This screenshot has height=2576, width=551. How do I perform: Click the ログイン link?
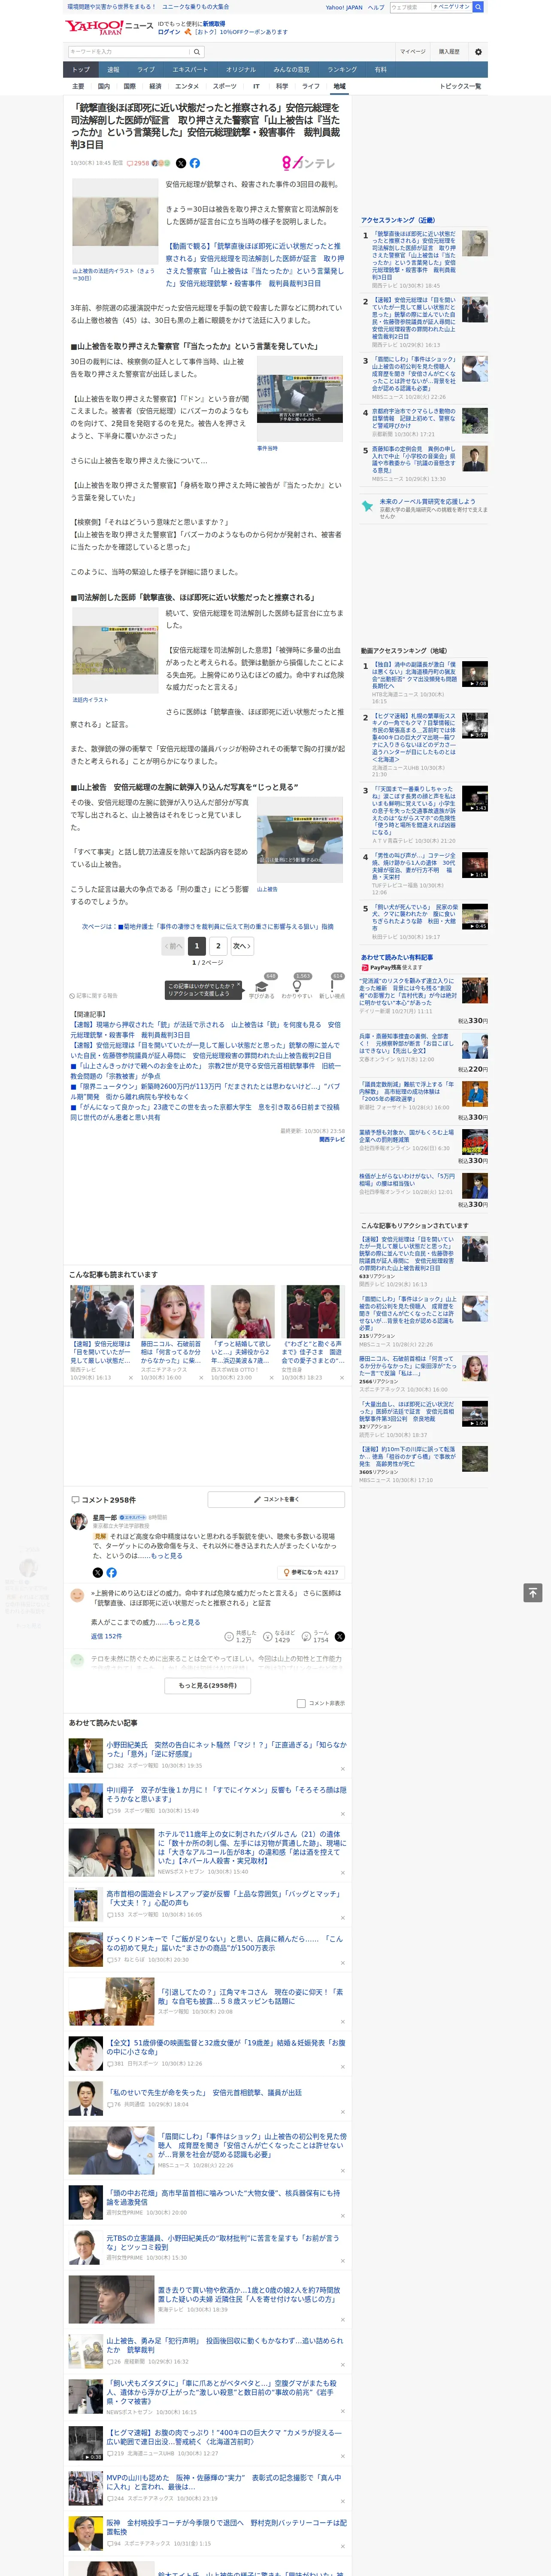[169, 32]
